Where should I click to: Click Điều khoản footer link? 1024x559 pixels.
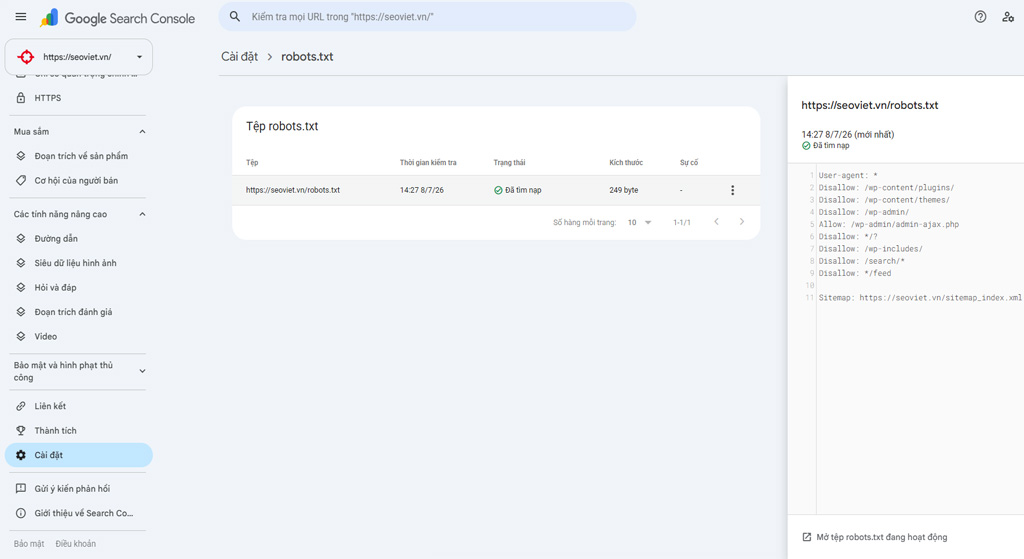point(76,543)
